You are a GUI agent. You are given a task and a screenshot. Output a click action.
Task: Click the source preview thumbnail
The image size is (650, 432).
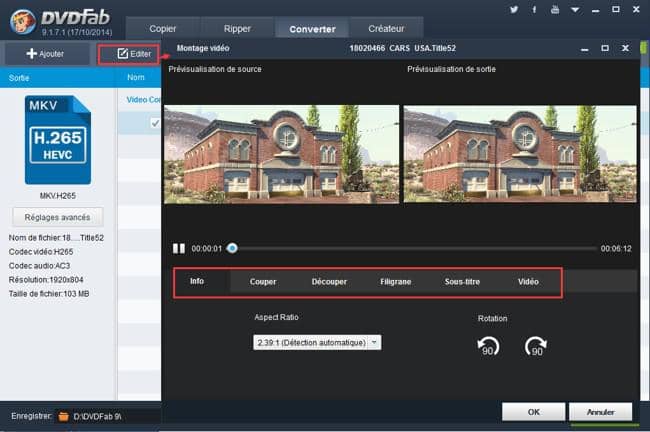[281, 154]
